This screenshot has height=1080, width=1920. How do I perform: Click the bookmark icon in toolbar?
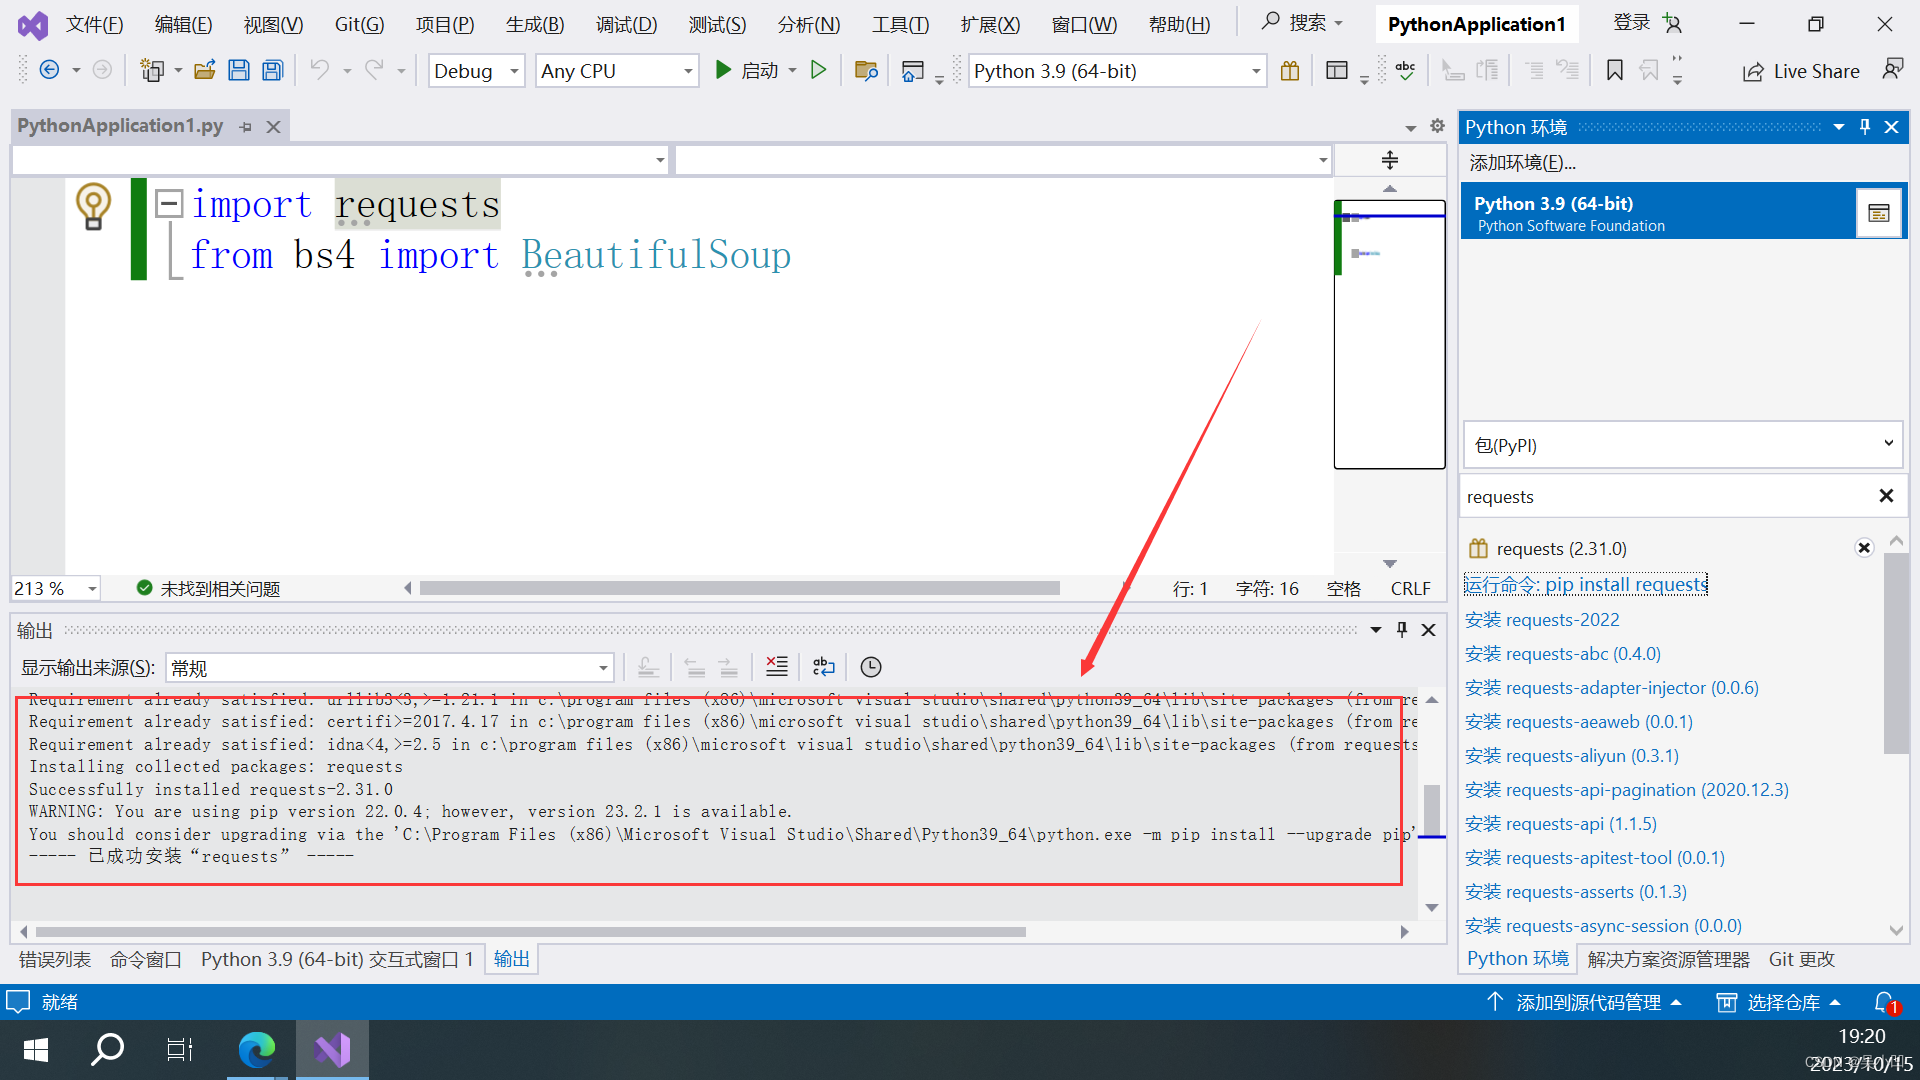pyautogui.click(x=1614, y=70)
